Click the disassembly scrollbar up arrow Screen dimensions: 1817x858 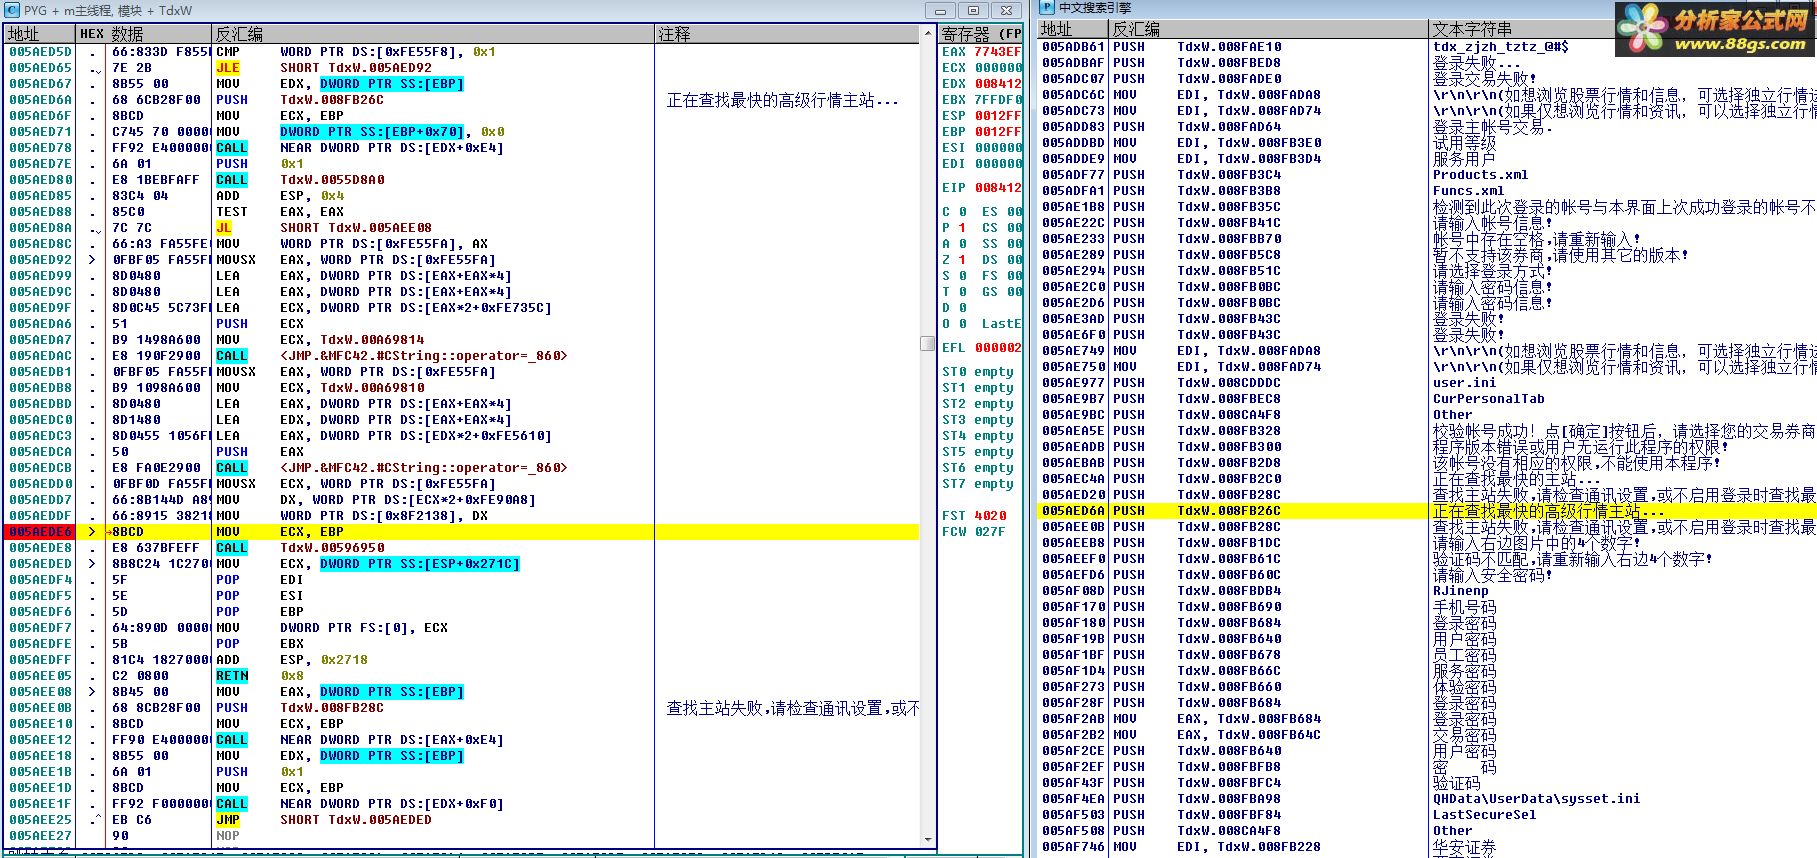tap(928, 33)
